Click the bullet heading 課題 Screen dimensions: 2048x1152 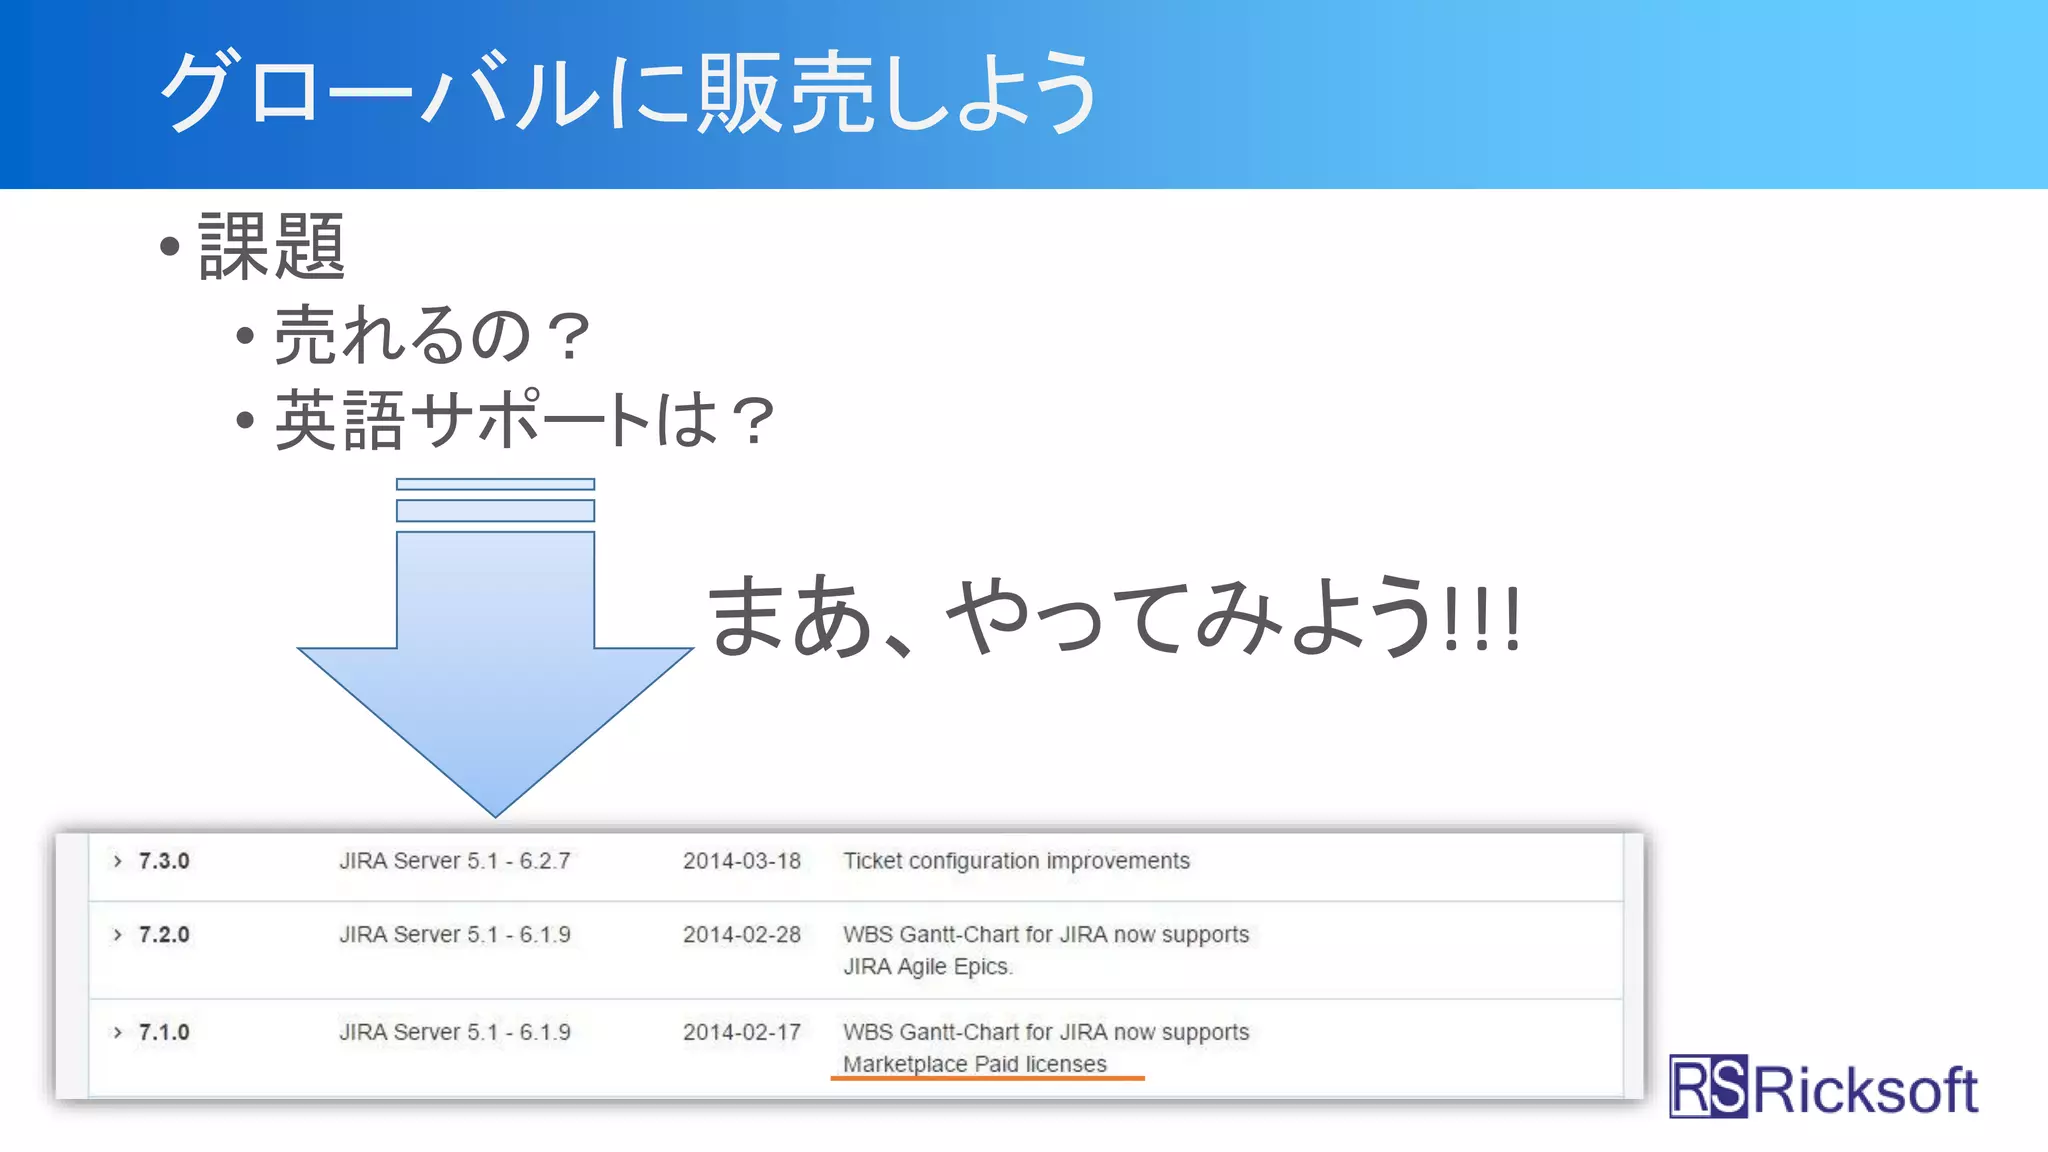point(272,246)
